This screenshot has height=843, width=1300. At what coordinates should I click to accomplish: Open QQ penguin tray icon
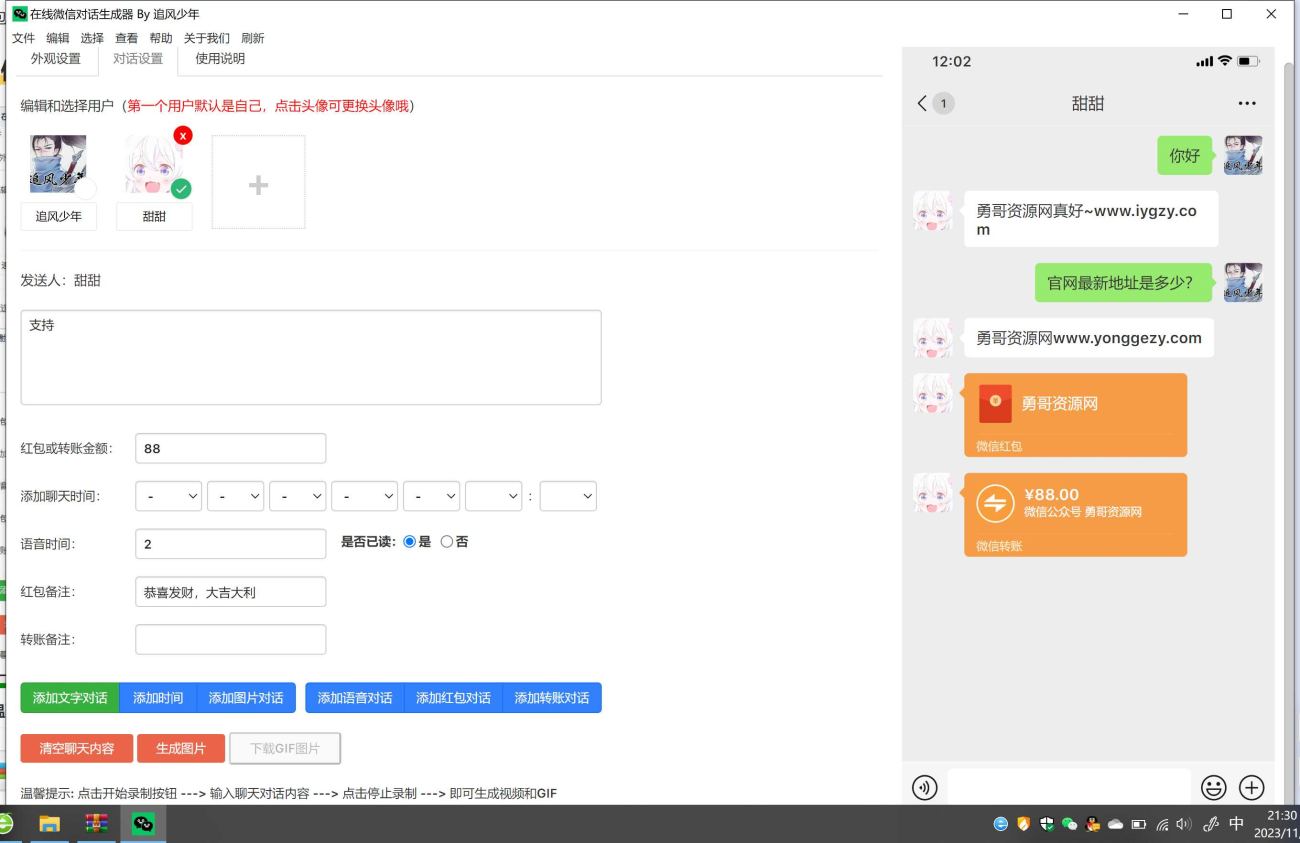pos(1092,824)
